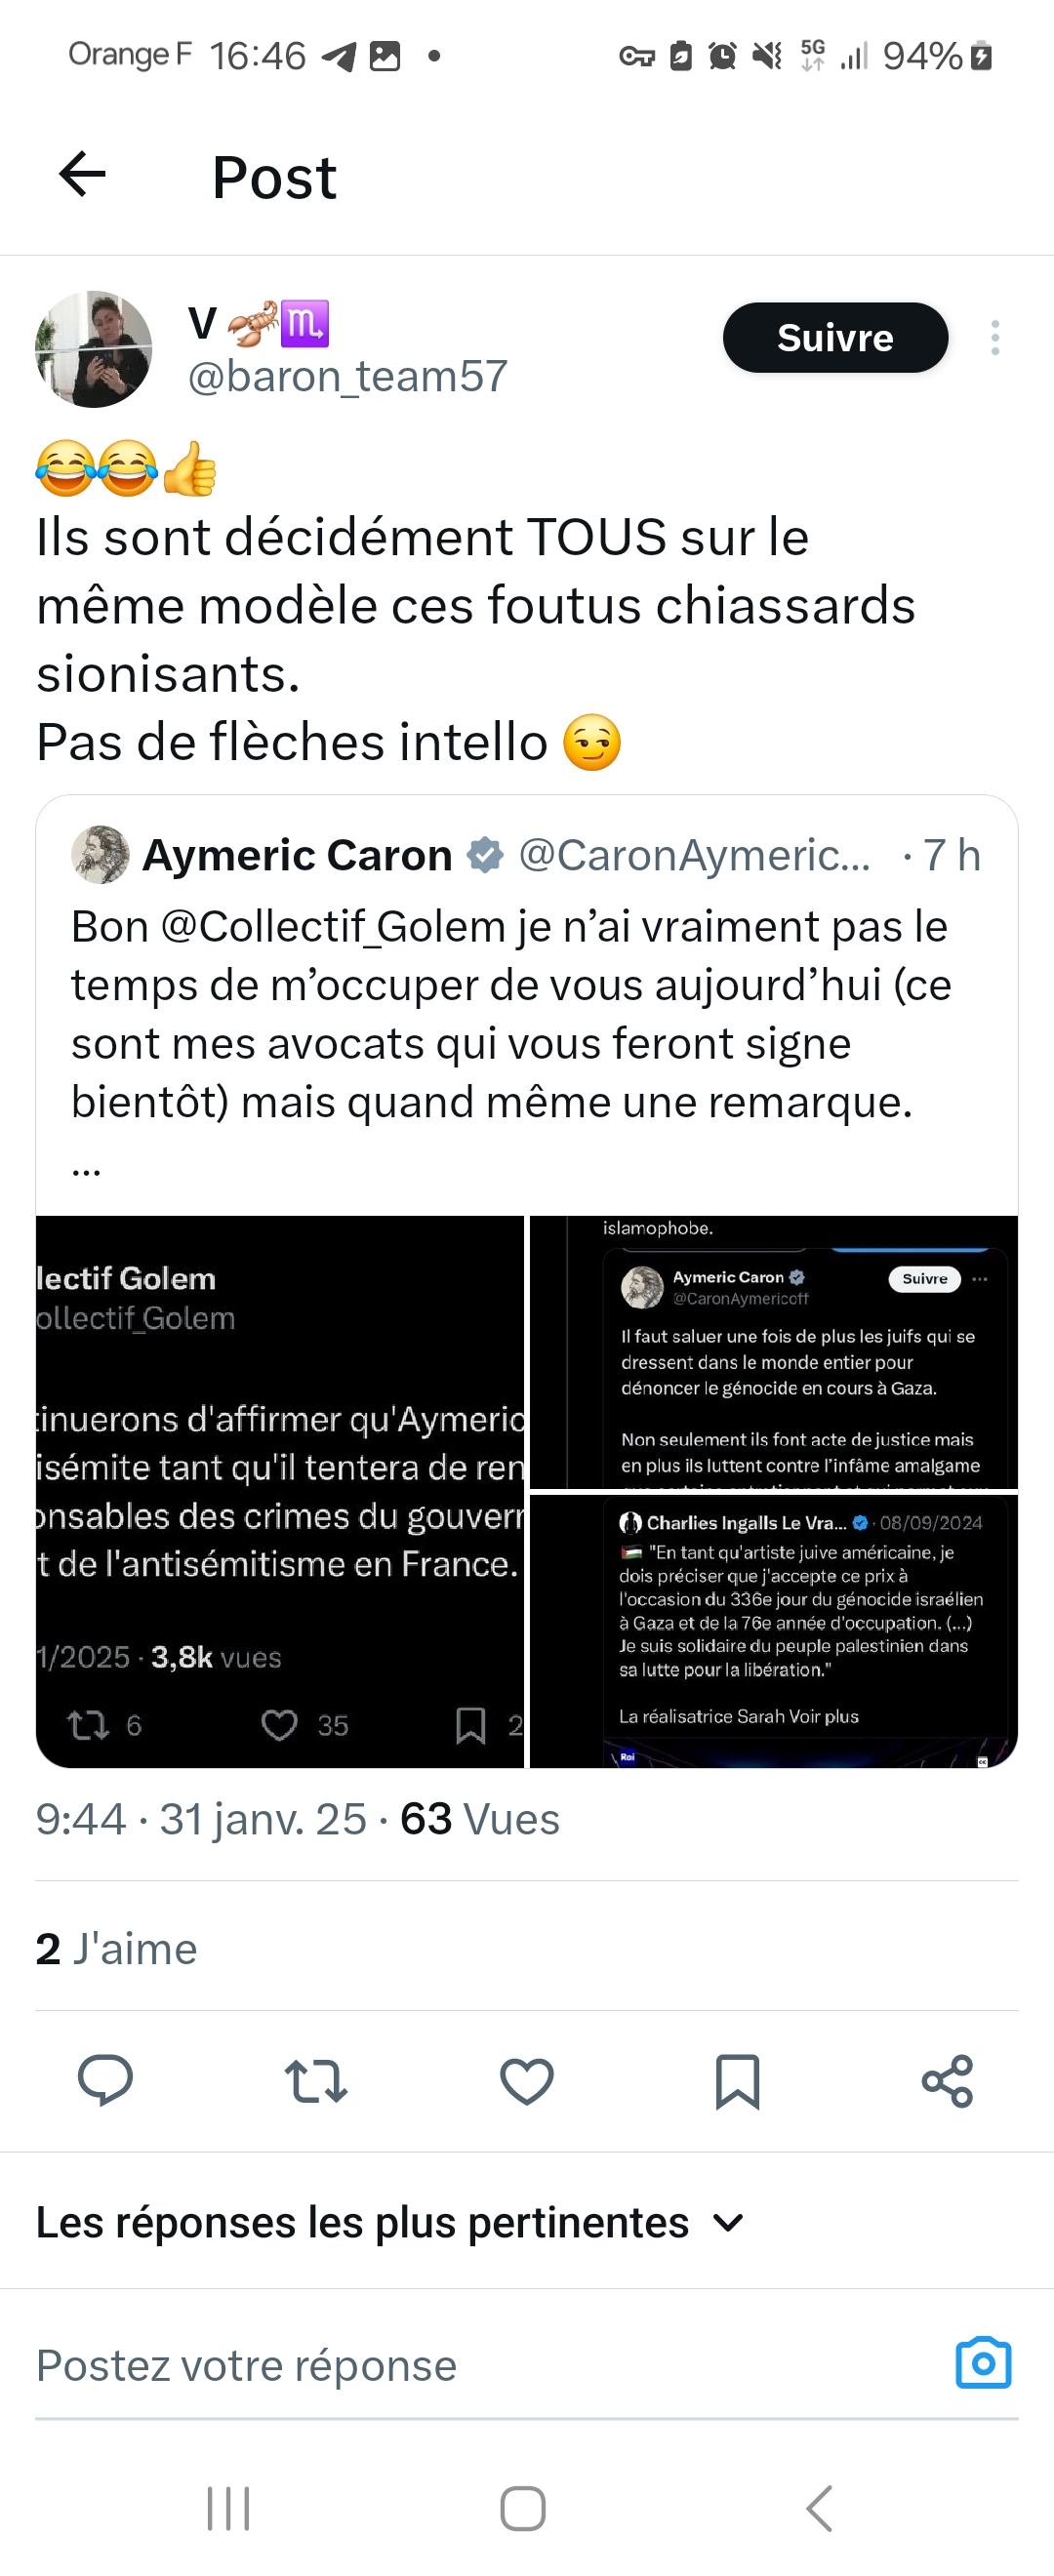The image size is (1054, 2576).
Task: Open the Charlies Ingalls screenshot image
Action: click(x=774, y=1630)
